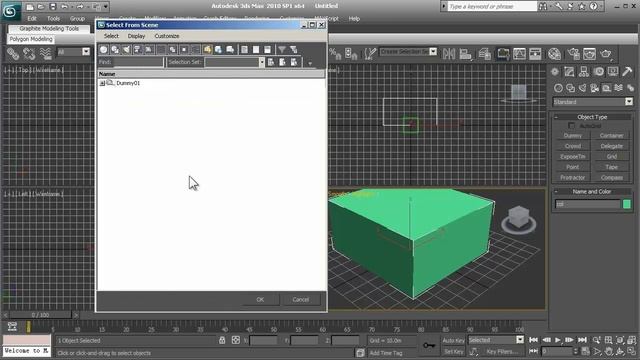Click the Undo arrow in quick toolbar
The height and width of the screenshot is (360, 640).
64,7
